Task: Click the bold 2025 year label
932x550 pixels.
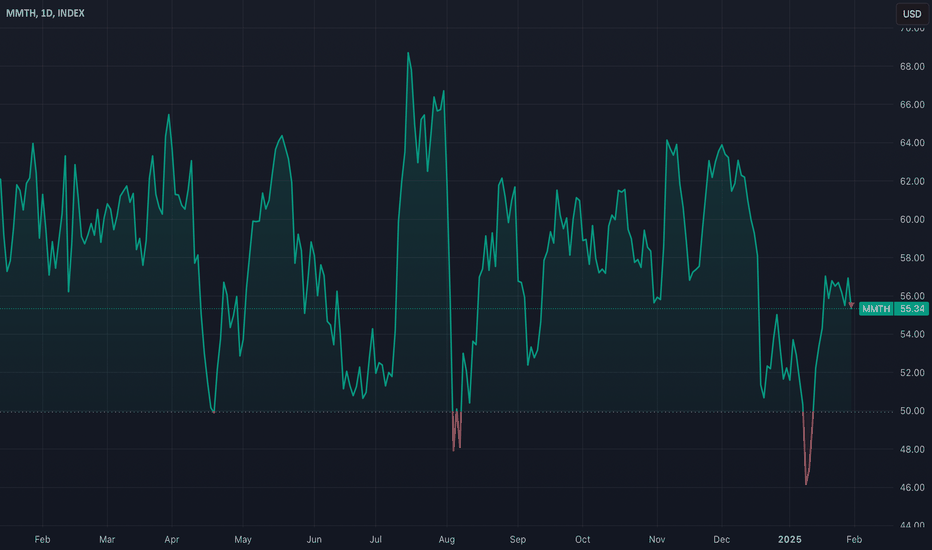Action: (790, 539)
